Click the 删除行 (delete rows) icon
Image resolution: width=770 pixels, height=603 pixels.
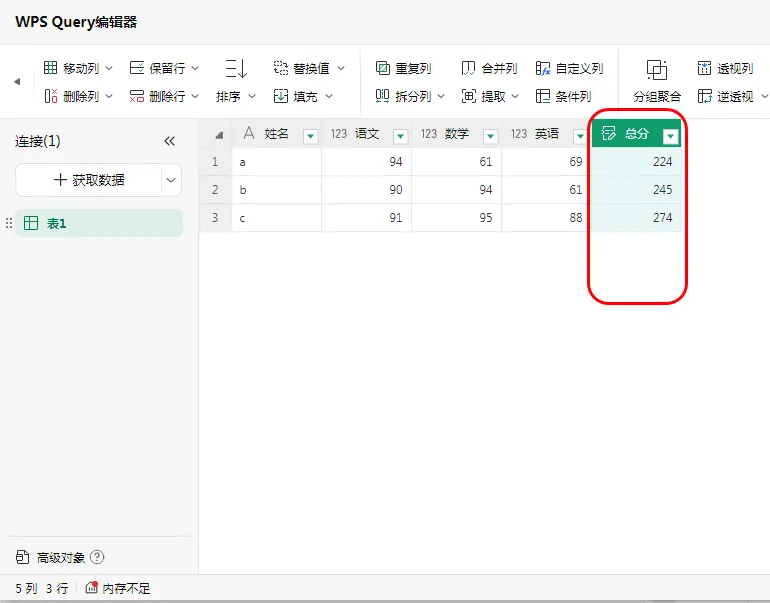coord(137,96)
